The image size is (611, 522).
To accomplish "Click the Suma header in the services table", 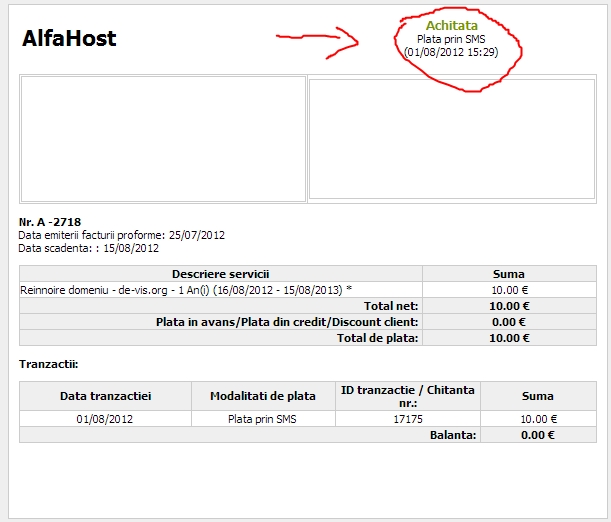I will click(509, 274).
